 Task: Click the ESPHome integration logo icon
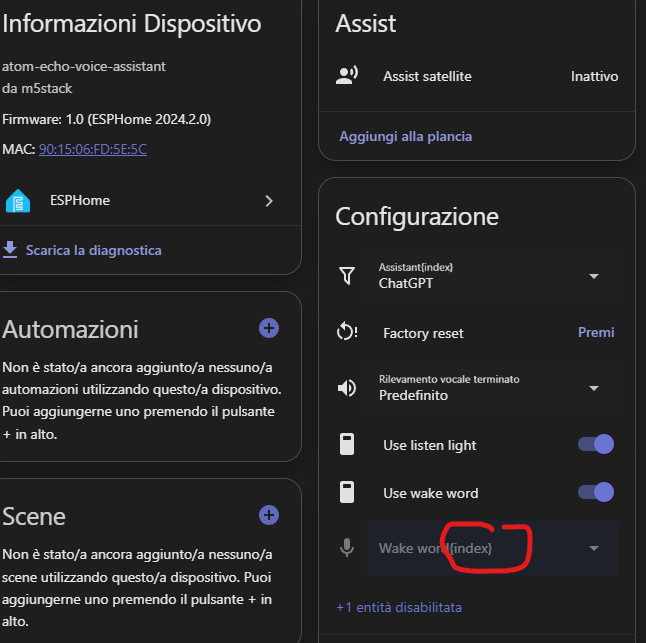[18, 201]
